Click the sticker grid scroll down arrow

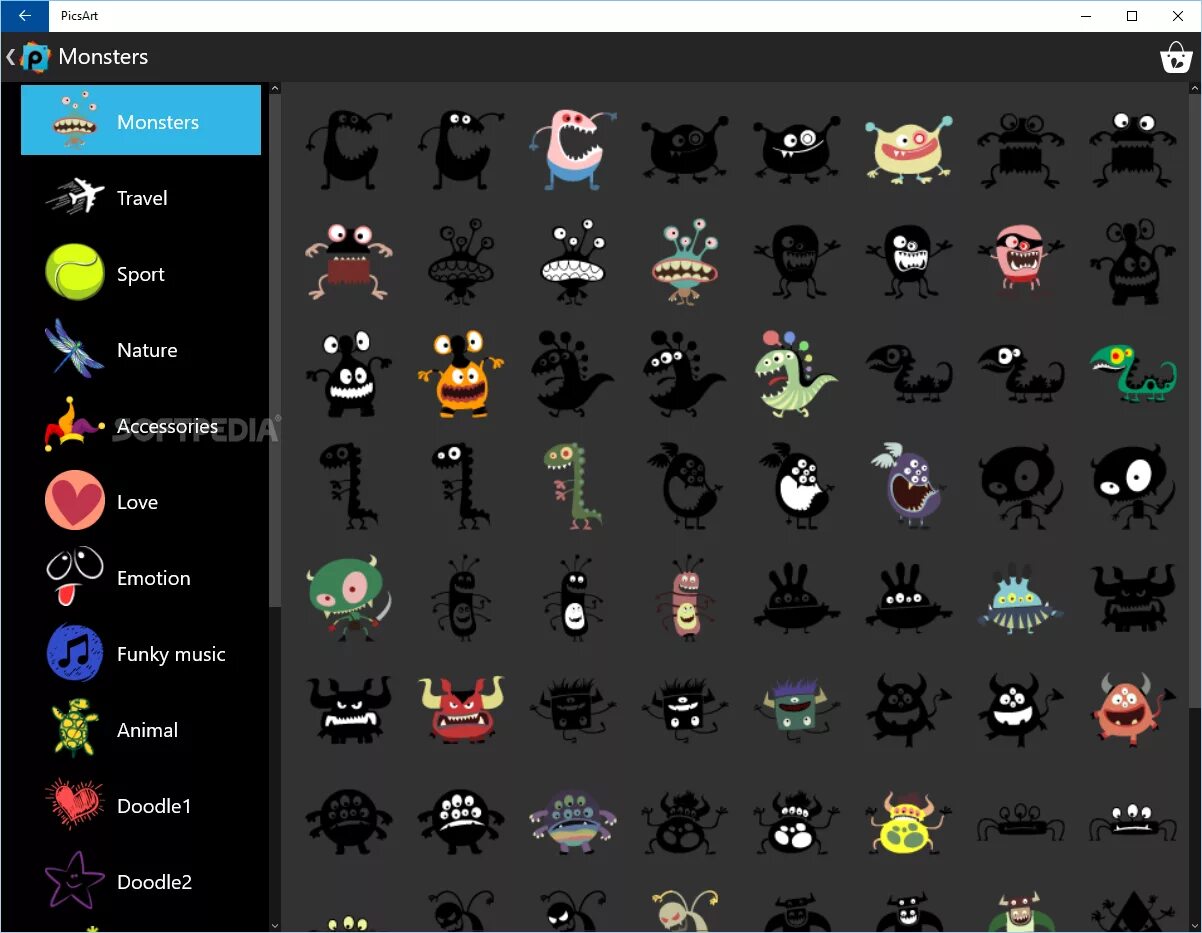(1195, 926)
